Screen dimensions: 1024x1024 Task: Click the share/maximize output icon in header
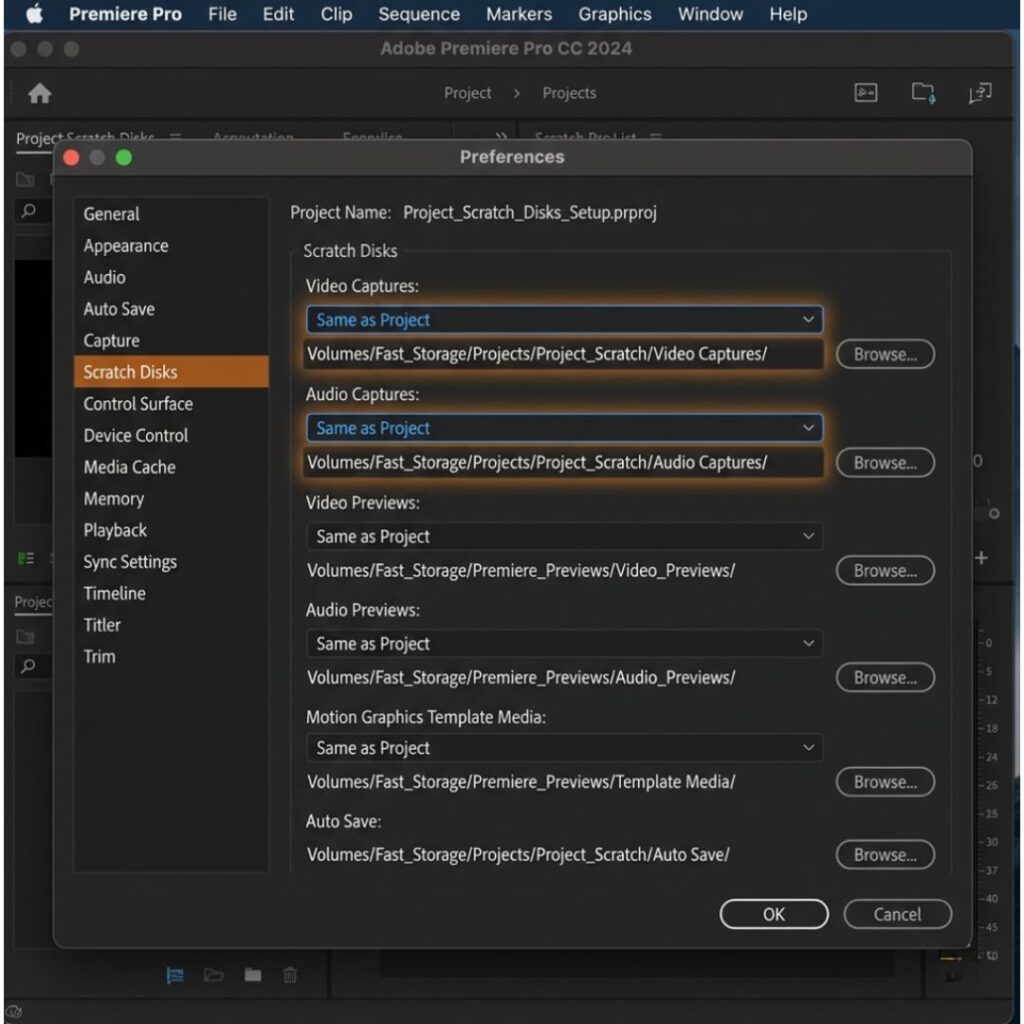point(980,93)
